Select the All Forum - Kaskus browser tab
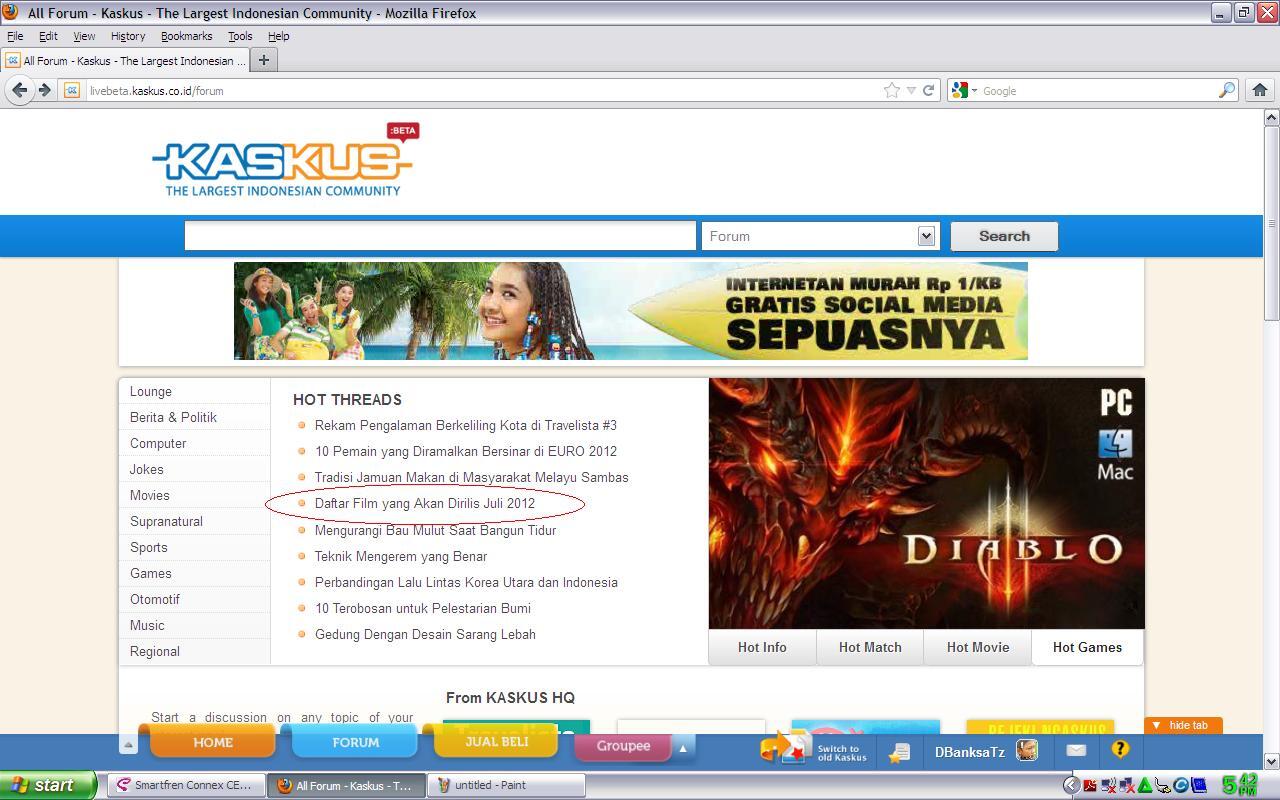 pyautogui.click(x=125, y=60)
